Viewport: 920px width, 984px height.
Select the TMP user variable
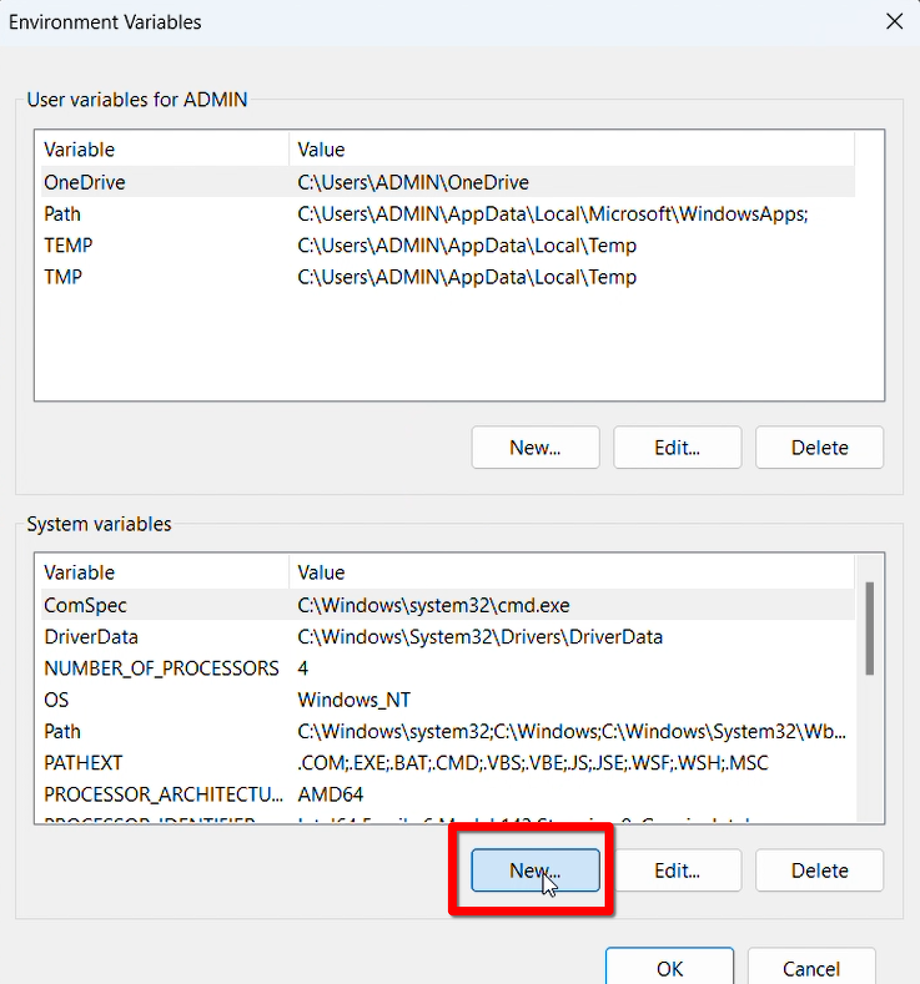[62, 277]
